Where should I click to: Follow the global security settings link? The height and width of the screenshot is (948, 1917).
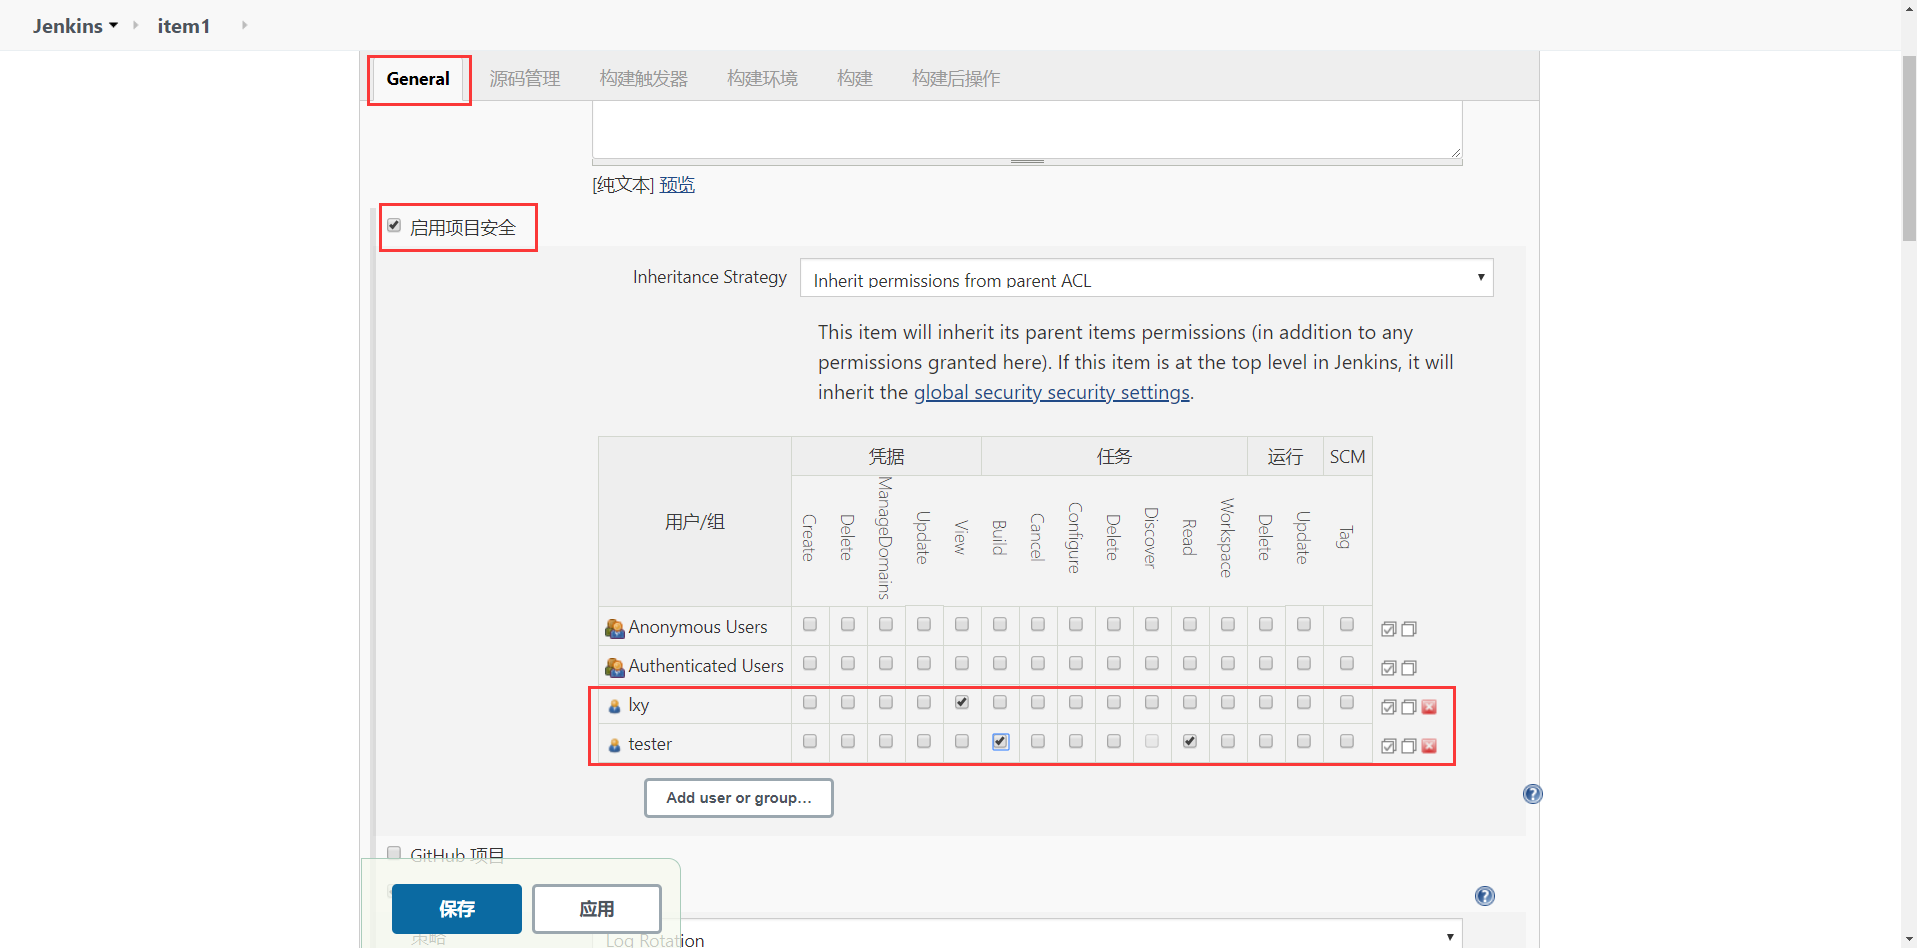(x=1052, y=392)
